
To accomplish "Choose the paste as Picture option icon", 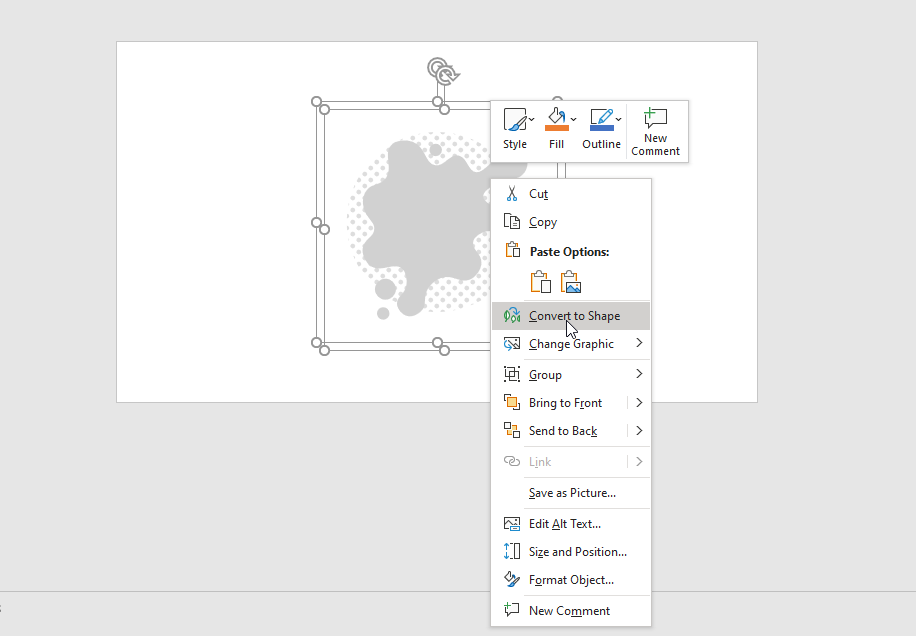I will pyautogui.click(x=571, y=282).
